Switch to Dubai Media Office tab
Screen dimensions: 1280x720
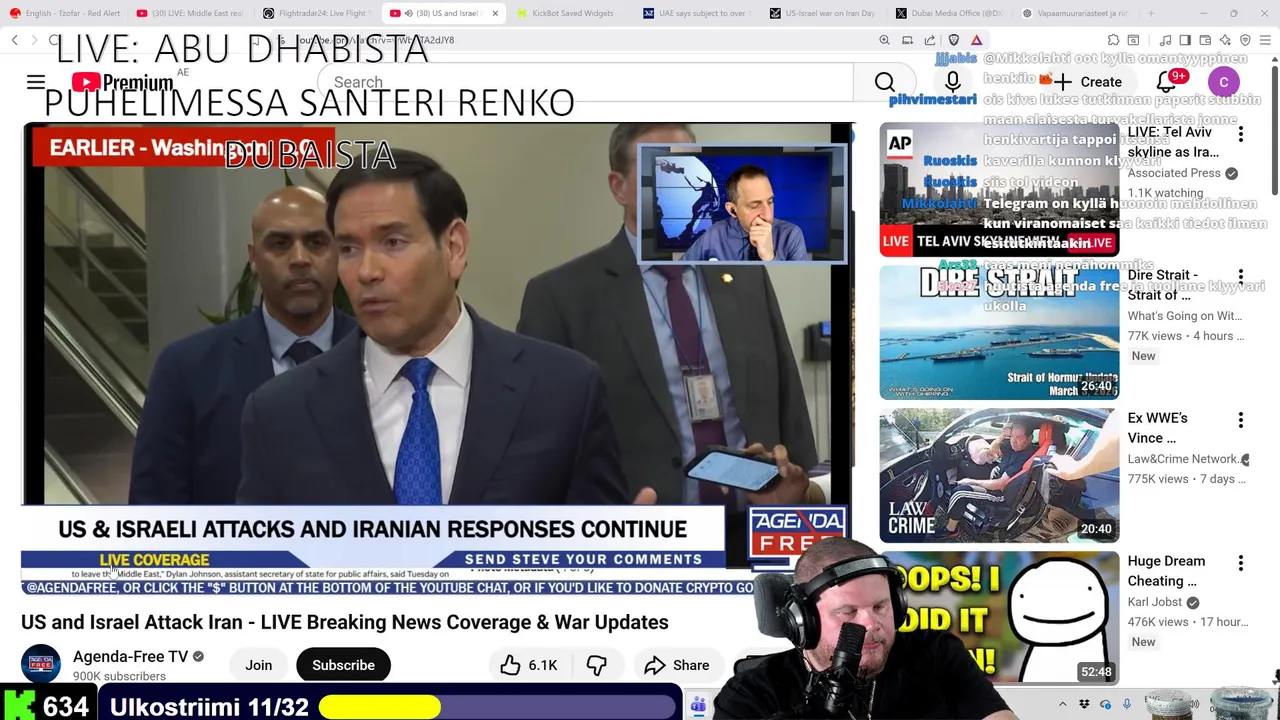click(x=949, y=13)
